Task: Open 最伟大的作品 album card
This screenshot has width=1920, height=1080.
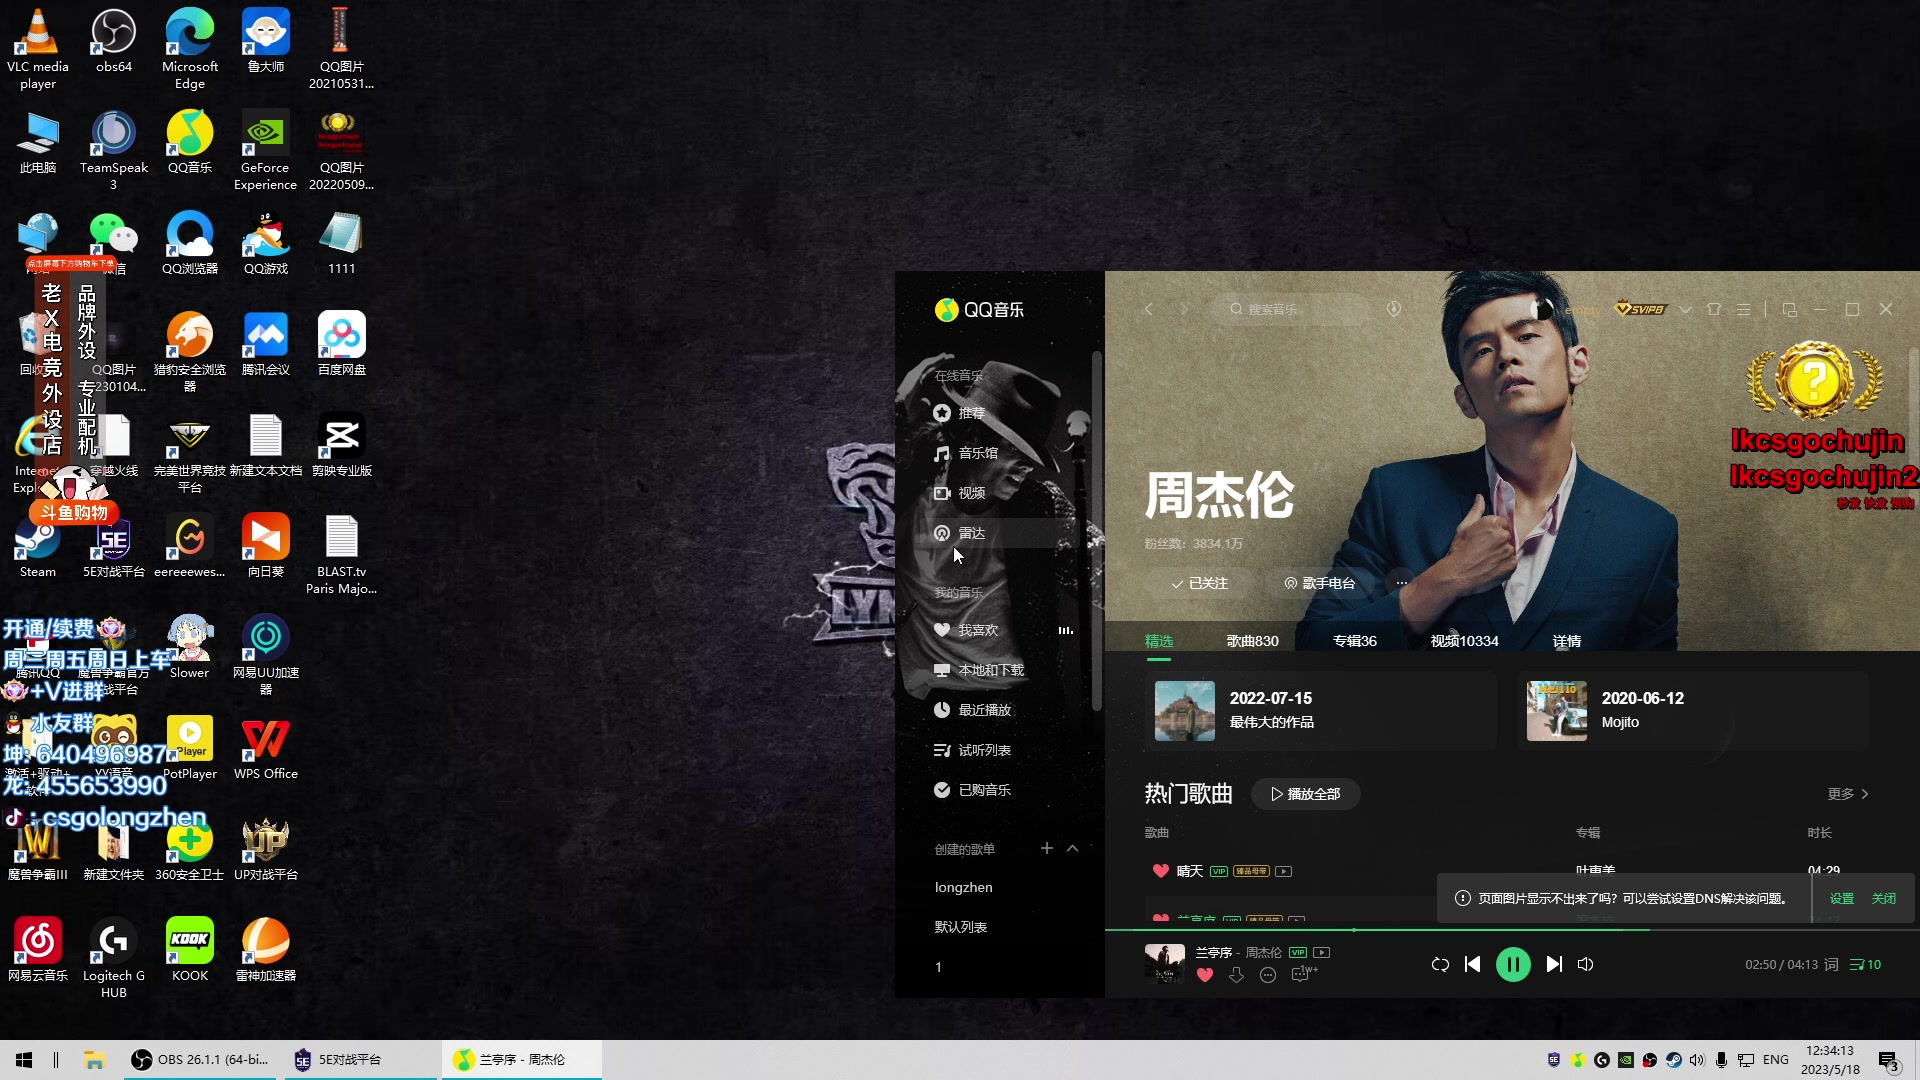Action: coord(1320,711)
